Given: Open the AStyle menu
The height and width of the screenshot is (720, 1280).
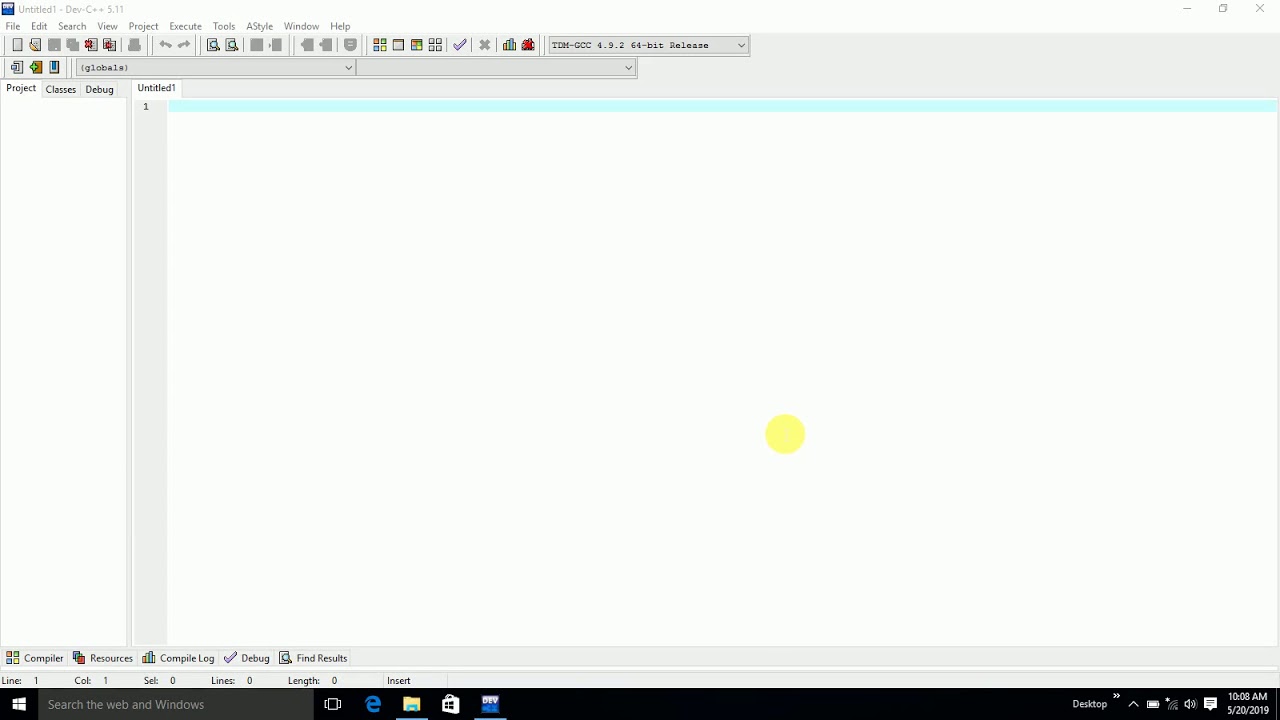Looking at the screenshot, I should [x=260, y=26].
